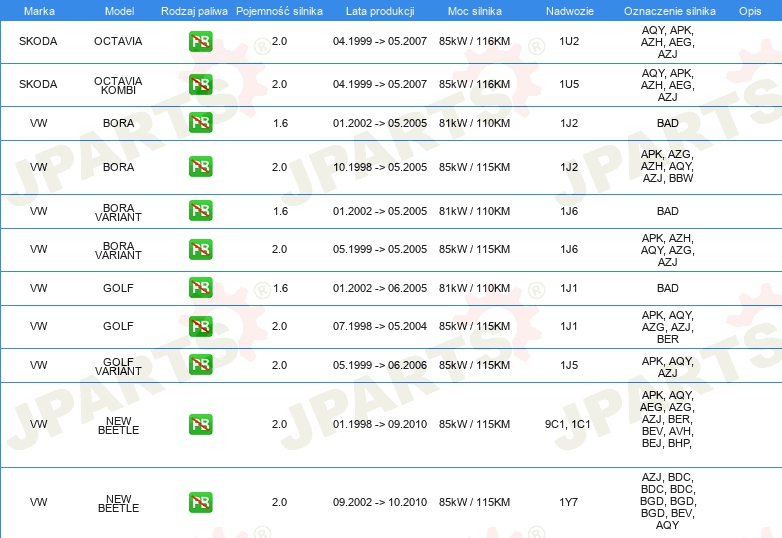Click fuel icon in BORA 2.0 1J2 row
The width and height of the screenshot is (782, 538).
coord(200,167)
